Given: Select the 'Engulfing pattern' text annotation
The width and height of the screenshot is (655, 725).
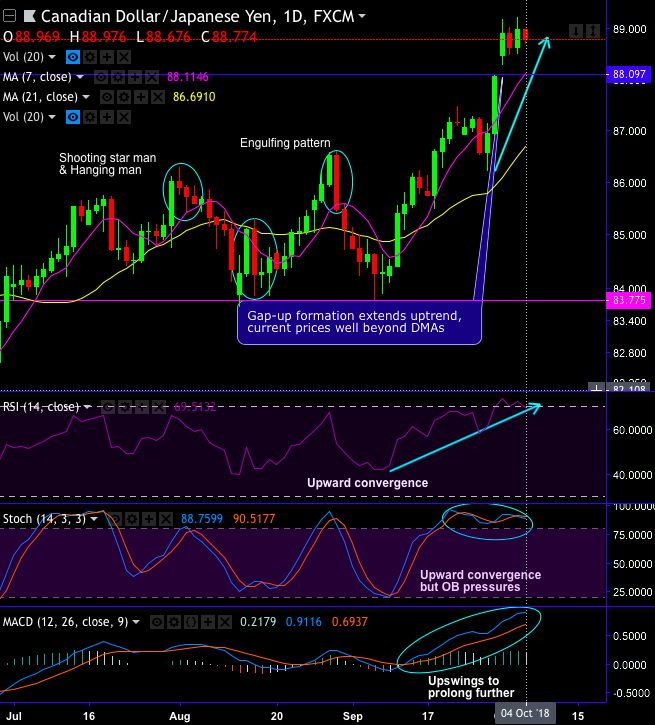Looking at the screenshot, I should coord(285,143).
